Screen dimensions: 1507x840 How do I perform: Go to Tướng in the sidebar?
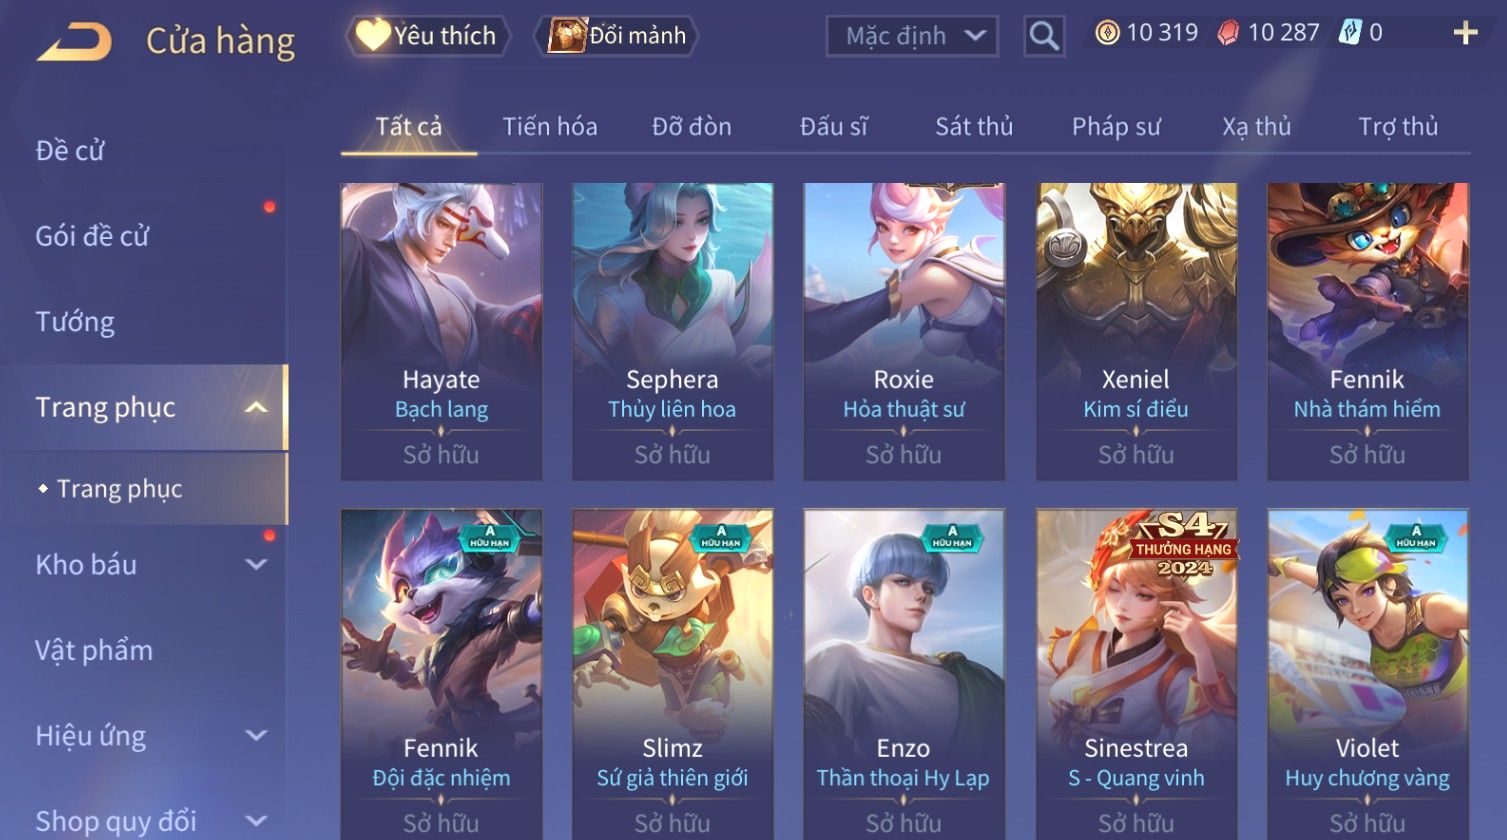tap(75, 322)
